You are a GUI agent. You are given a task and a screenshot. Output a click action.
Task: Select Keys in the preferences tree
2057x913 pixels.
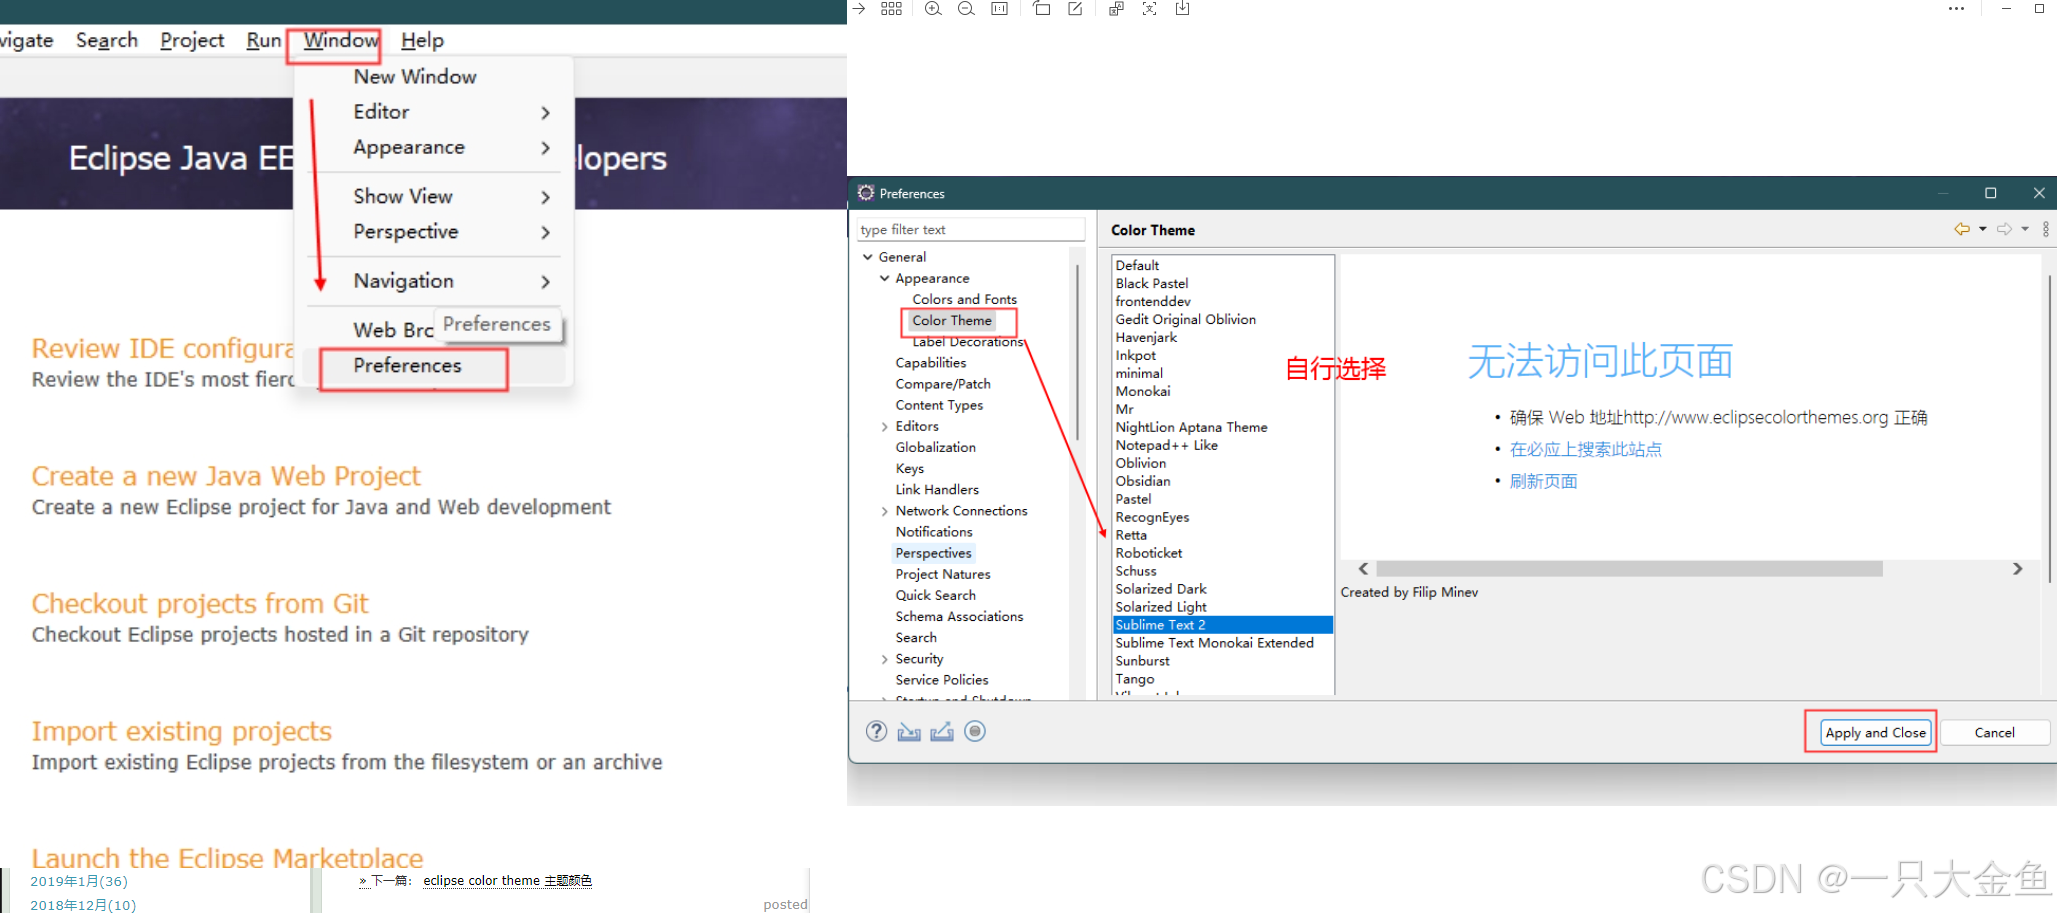[909, 468]
